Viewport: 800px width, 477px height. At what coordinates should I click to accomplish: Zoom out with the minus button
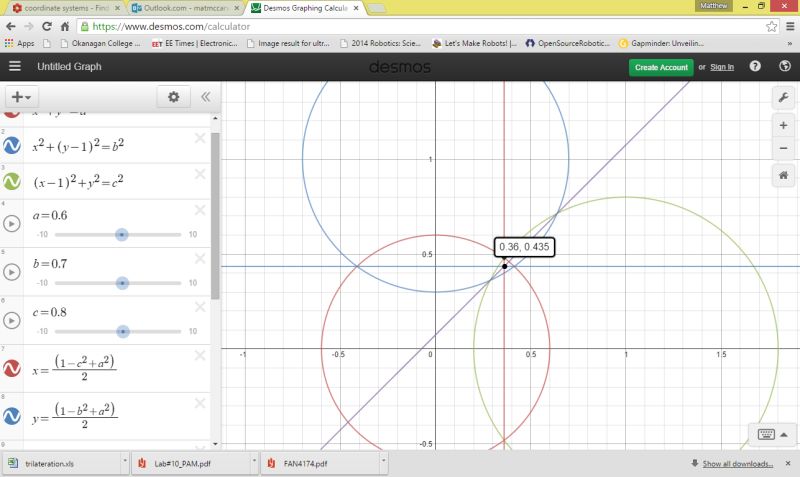783,148
